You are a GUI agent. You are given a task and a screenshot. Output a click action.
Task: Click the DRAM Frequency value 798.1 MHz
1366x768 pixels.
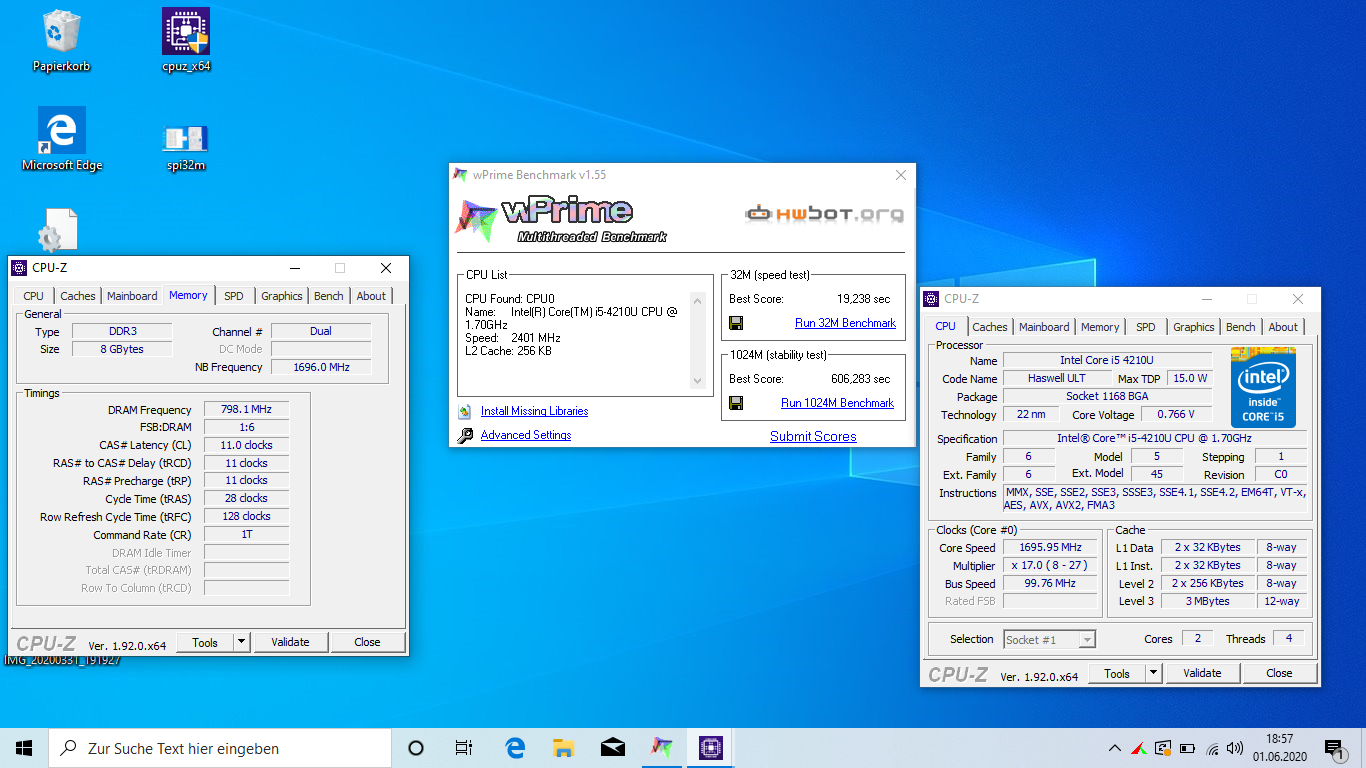[246, 409]
